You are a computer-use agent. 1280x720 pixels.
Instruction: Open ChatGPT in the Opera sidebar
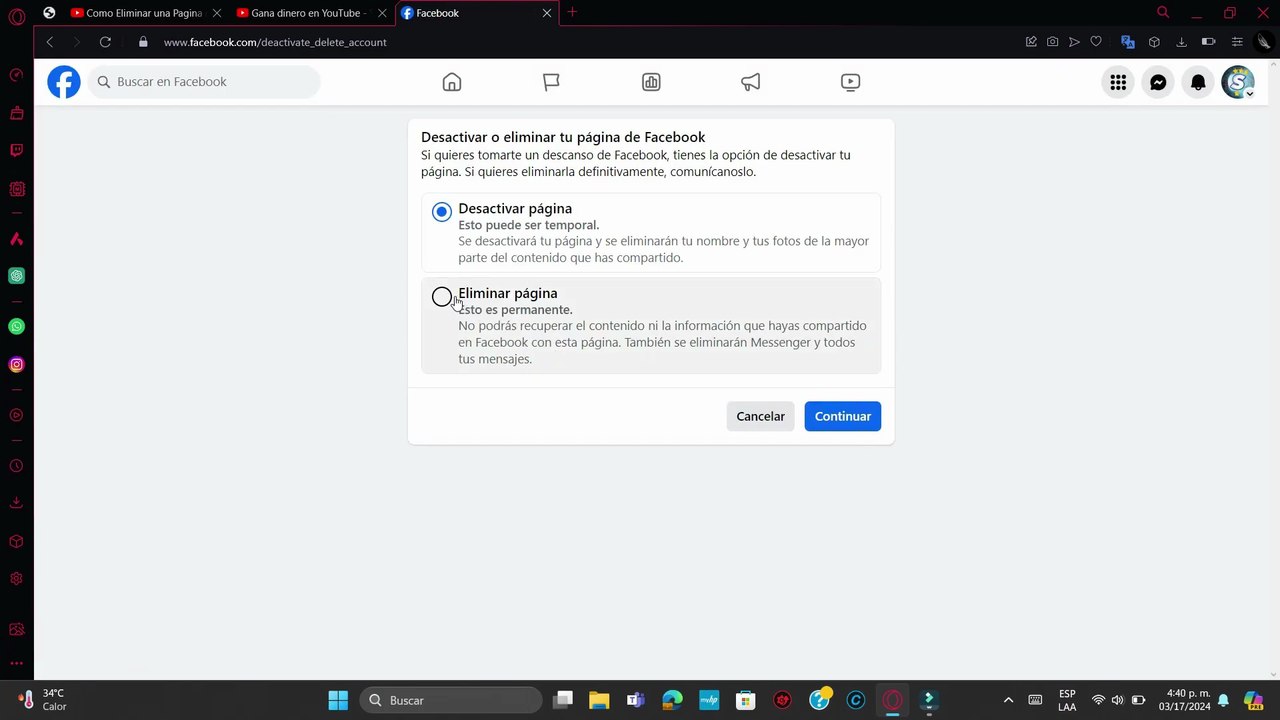[x=16, y=276]
